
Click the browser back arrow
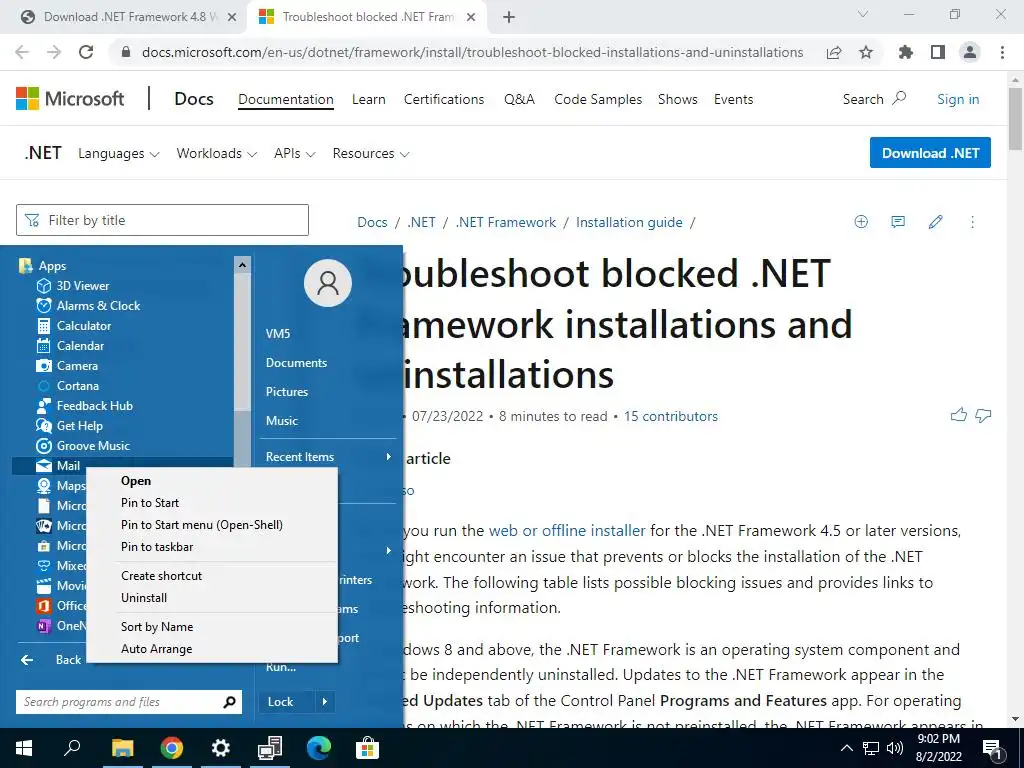(22, 52)
